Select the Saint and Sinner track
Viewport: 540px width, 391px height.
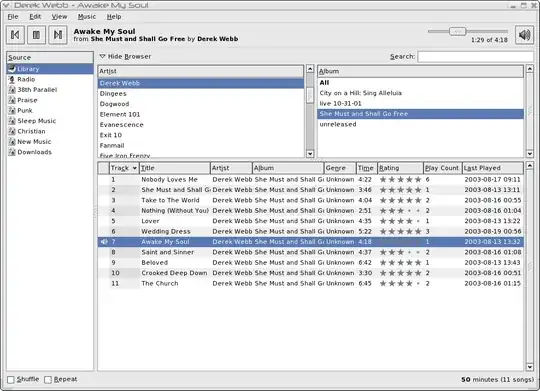point(310,252)
